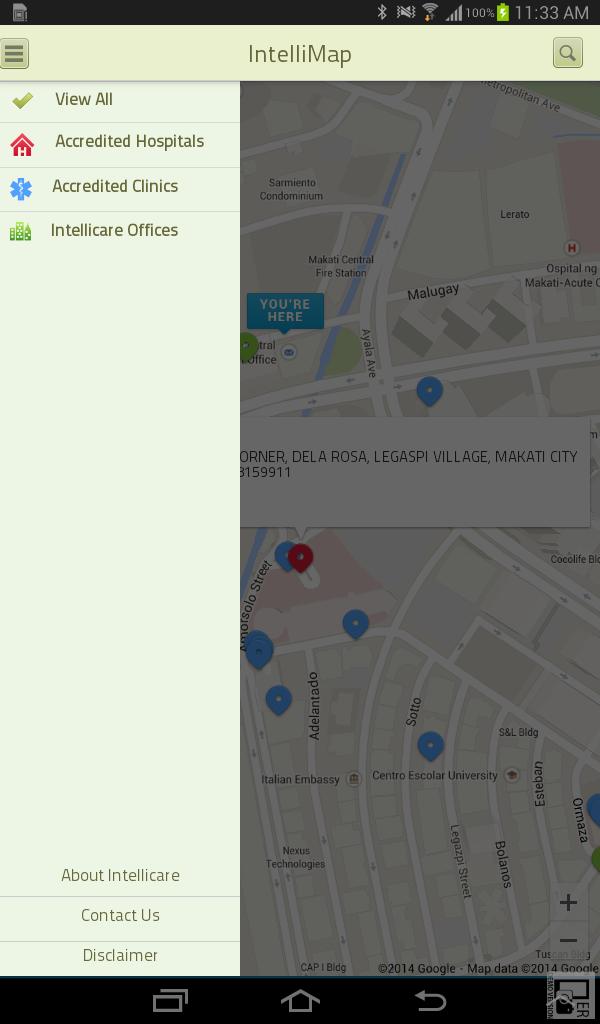
Task: Tap the blue clinic star icon
Action: (x=21, y=188)
